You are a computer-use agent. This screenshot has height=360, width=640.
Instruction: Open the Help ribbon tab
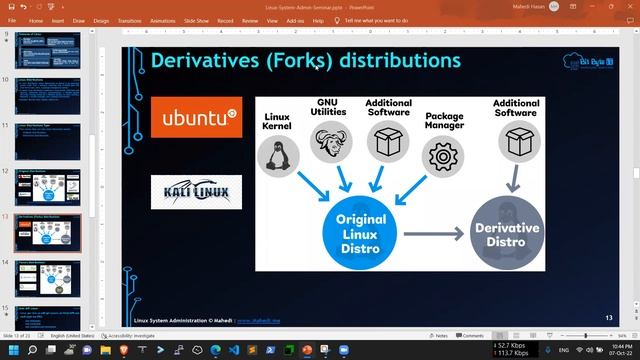pos(318,20)
